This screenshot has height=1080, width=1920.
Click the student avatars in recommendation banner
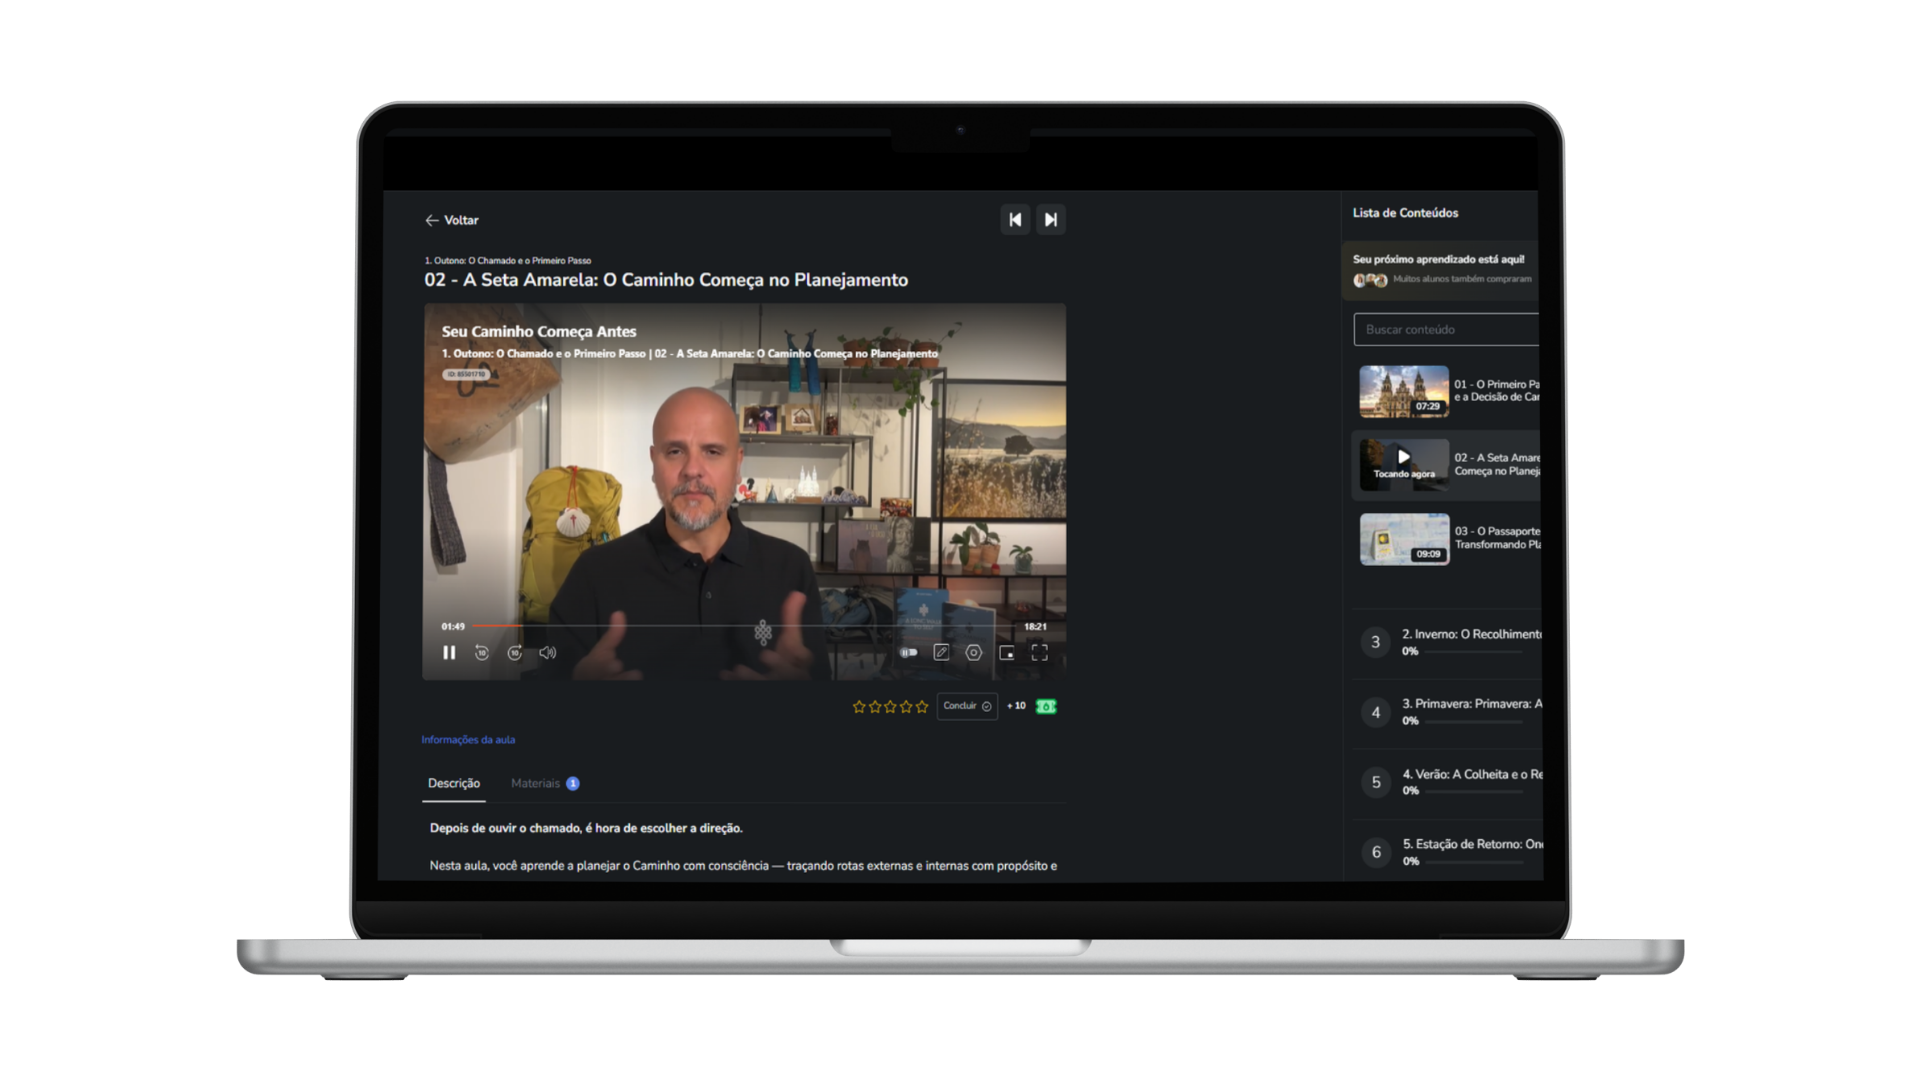[1370, 280]
